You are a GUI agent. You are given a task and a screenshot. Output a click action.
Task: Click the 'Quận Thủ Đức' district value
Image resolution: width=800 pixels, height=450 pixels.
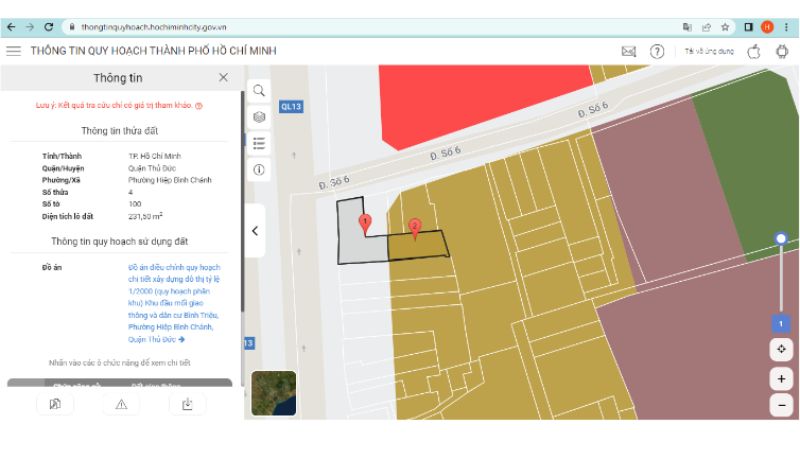point(152,168)
